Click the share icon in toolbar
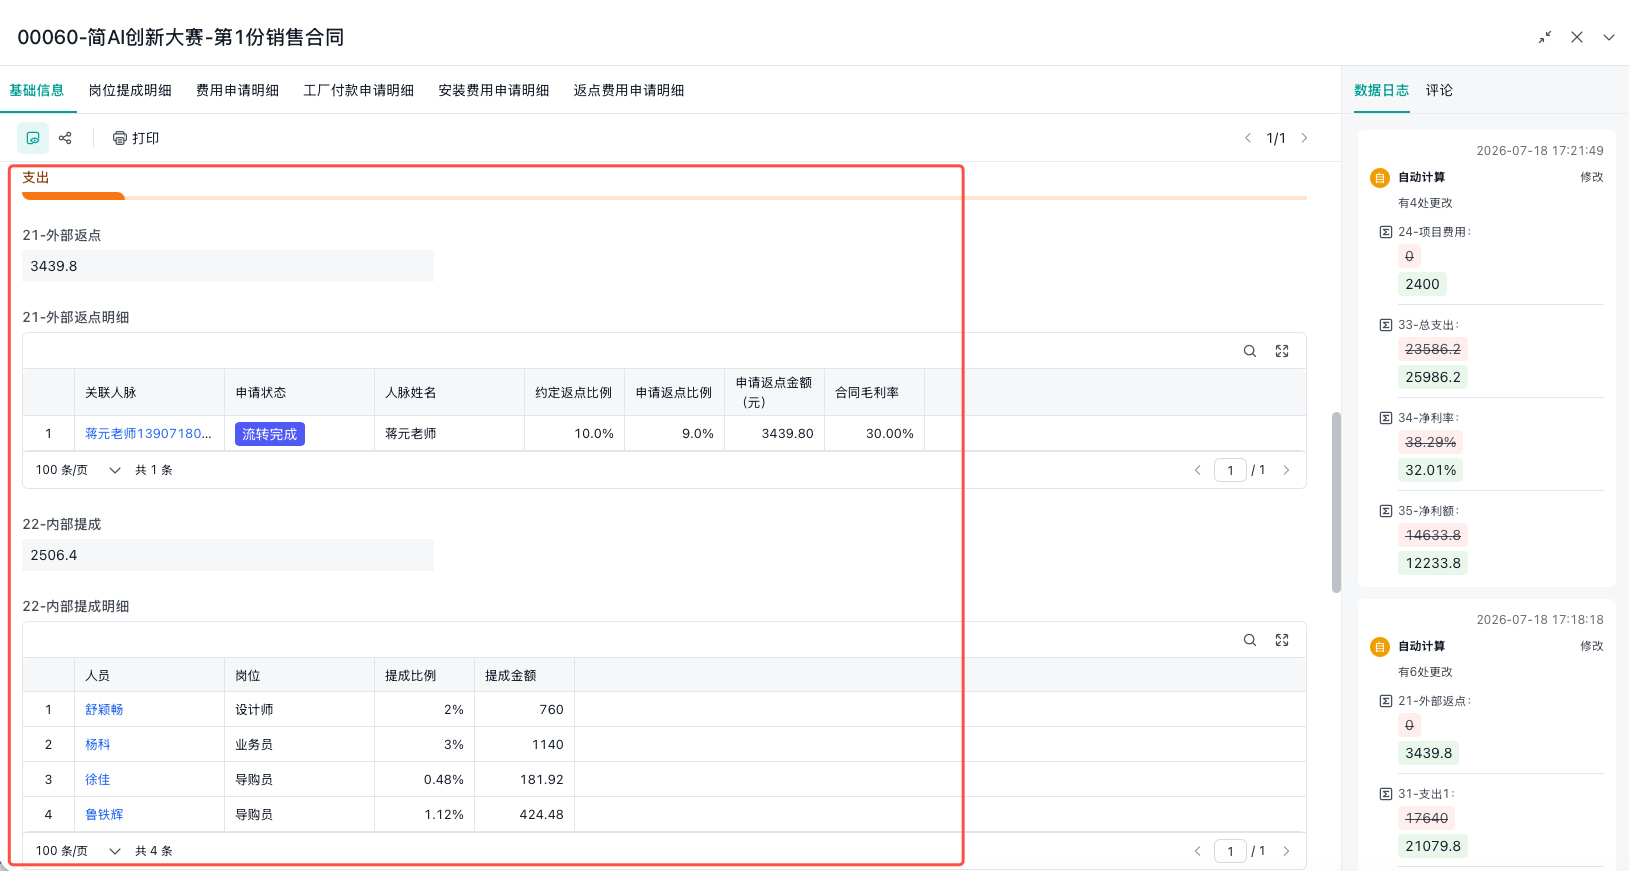Image resolution: width=1629 pixels, height=871 pixels. point(65,138)
